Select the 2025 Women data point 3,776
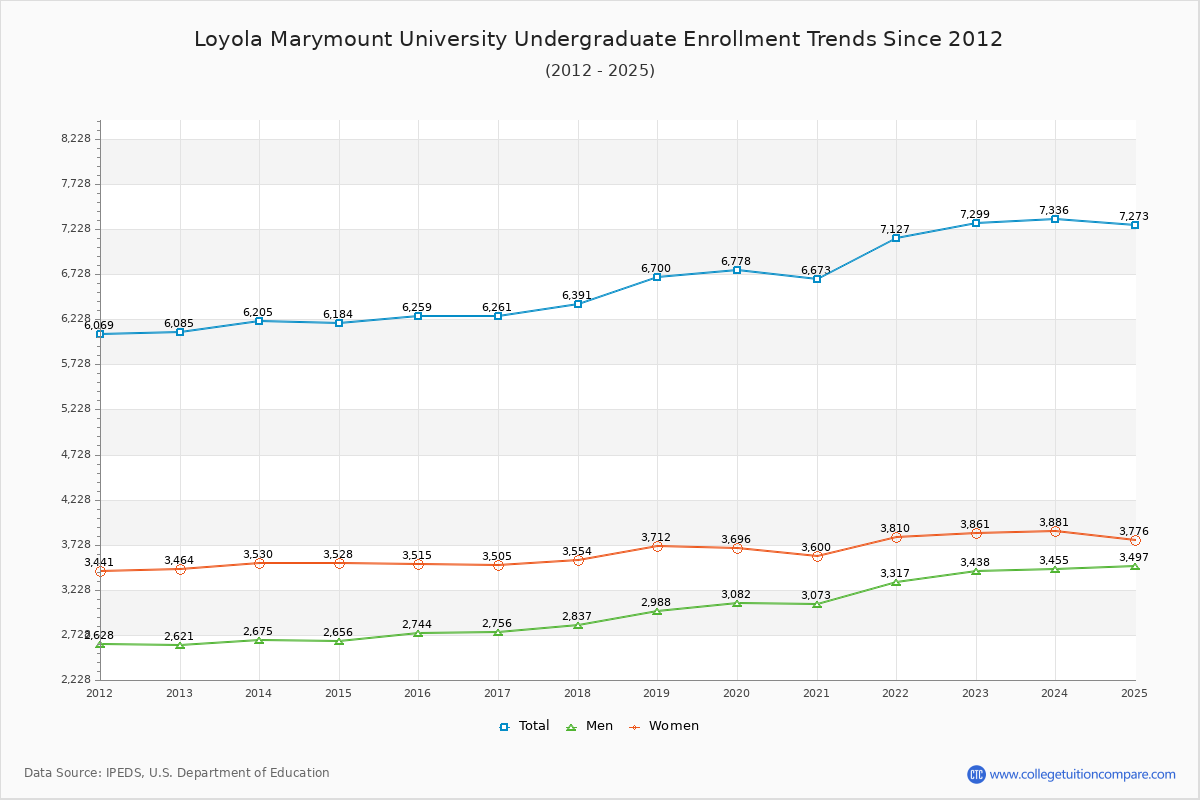 [1135, 540]
